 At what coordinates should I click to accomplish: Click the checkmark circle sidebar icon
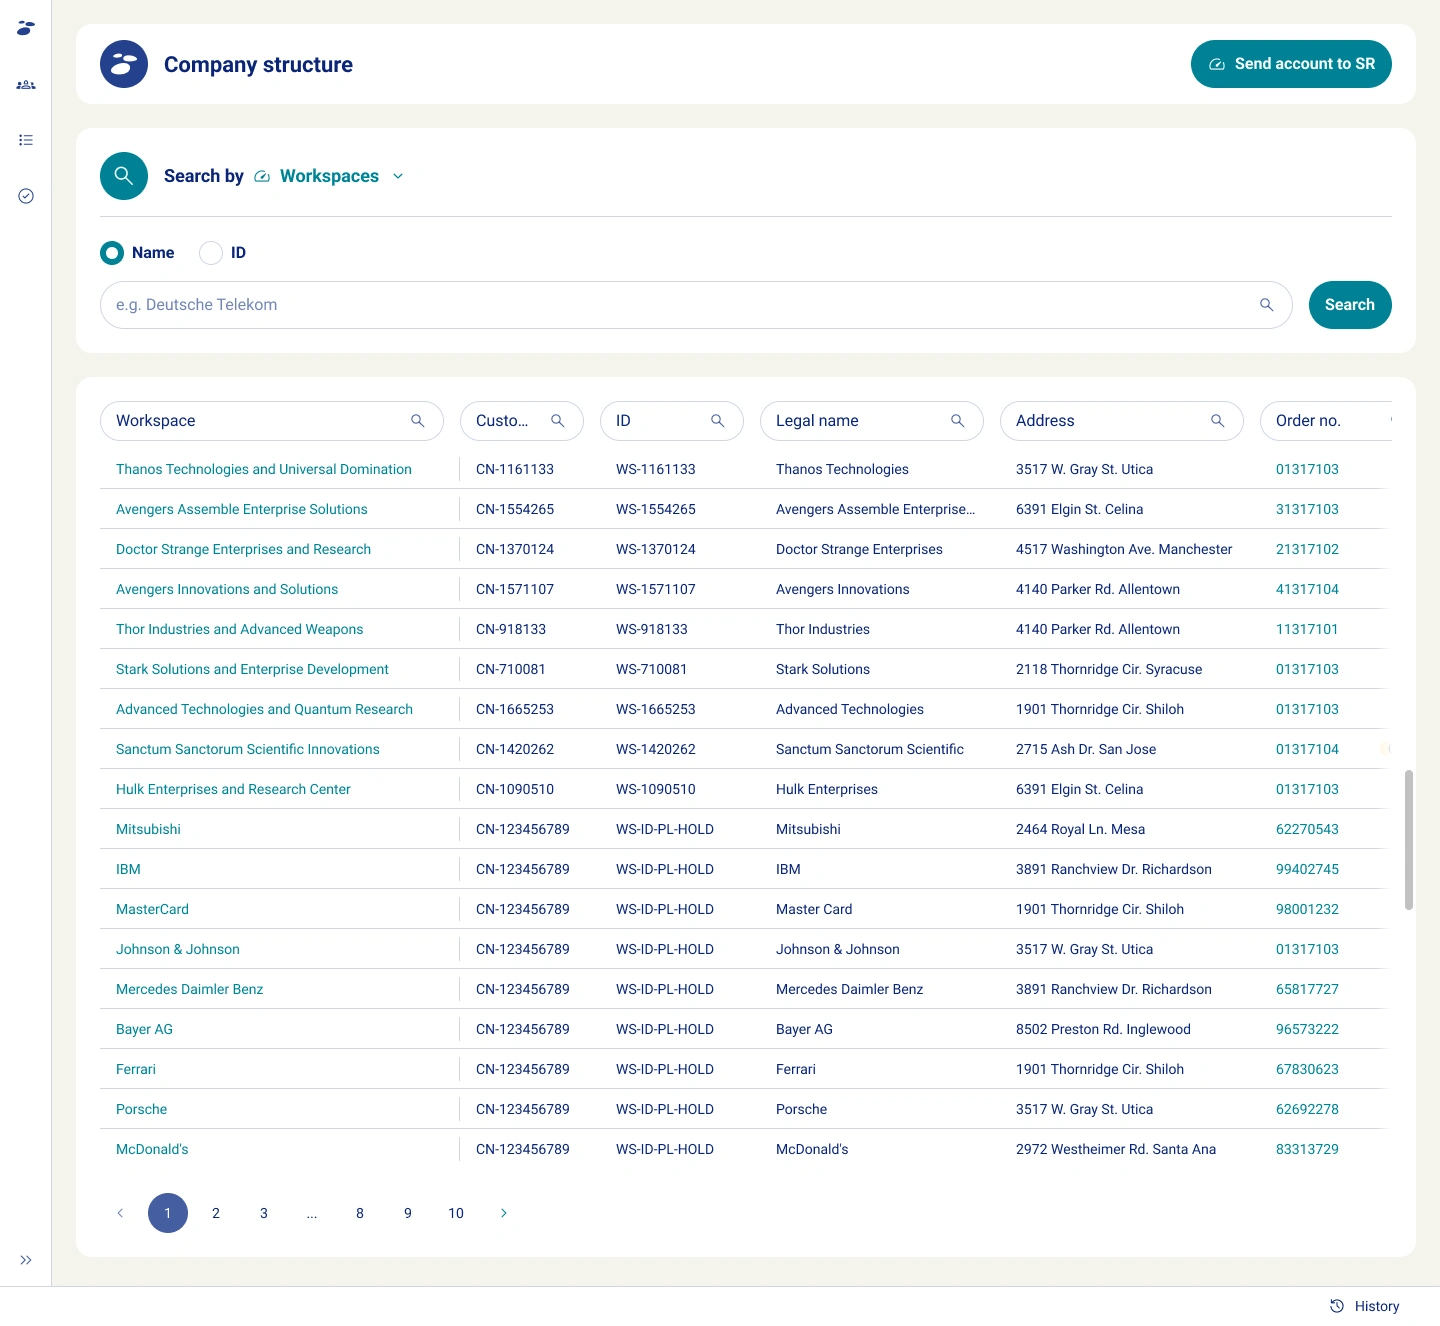26,196
